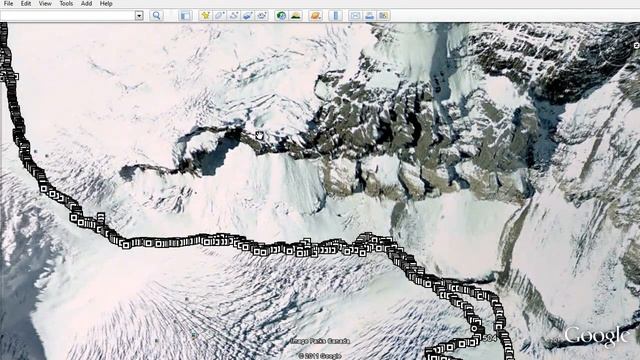Enable sunlight across the landscape
Viewport: 640px width, 360px height.
pos(296,16)
